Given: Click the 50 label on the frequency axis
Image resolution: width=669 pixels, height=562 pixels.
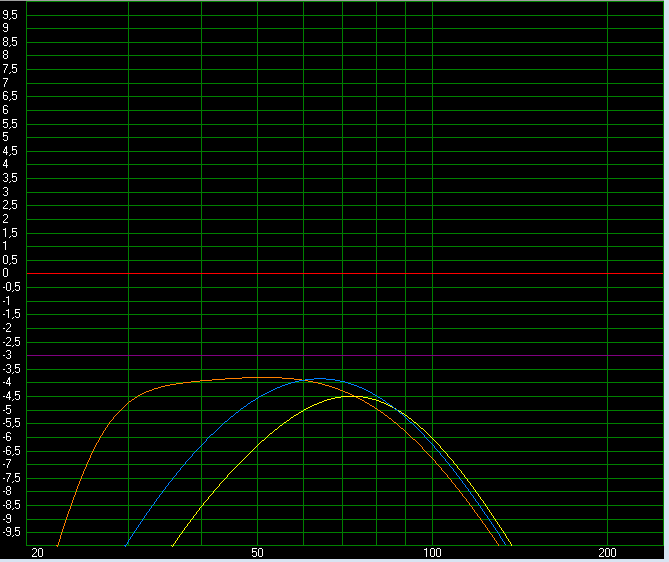Looking at the screenshot, I should pos(257,553).
